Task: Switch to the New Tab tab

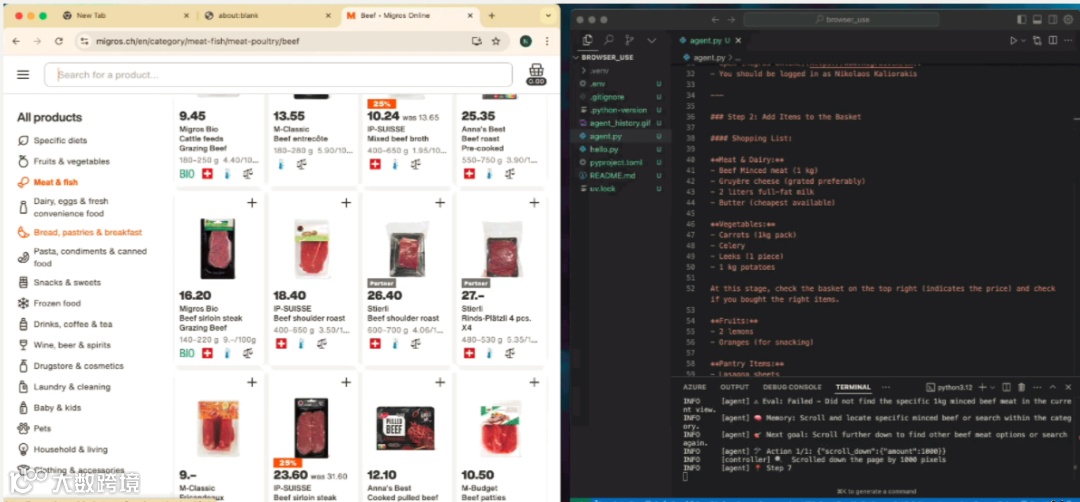Action: [125, 16]
